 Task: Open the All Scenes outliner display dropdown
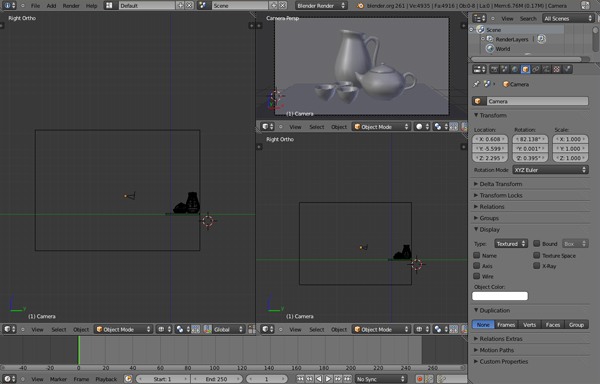568,18
